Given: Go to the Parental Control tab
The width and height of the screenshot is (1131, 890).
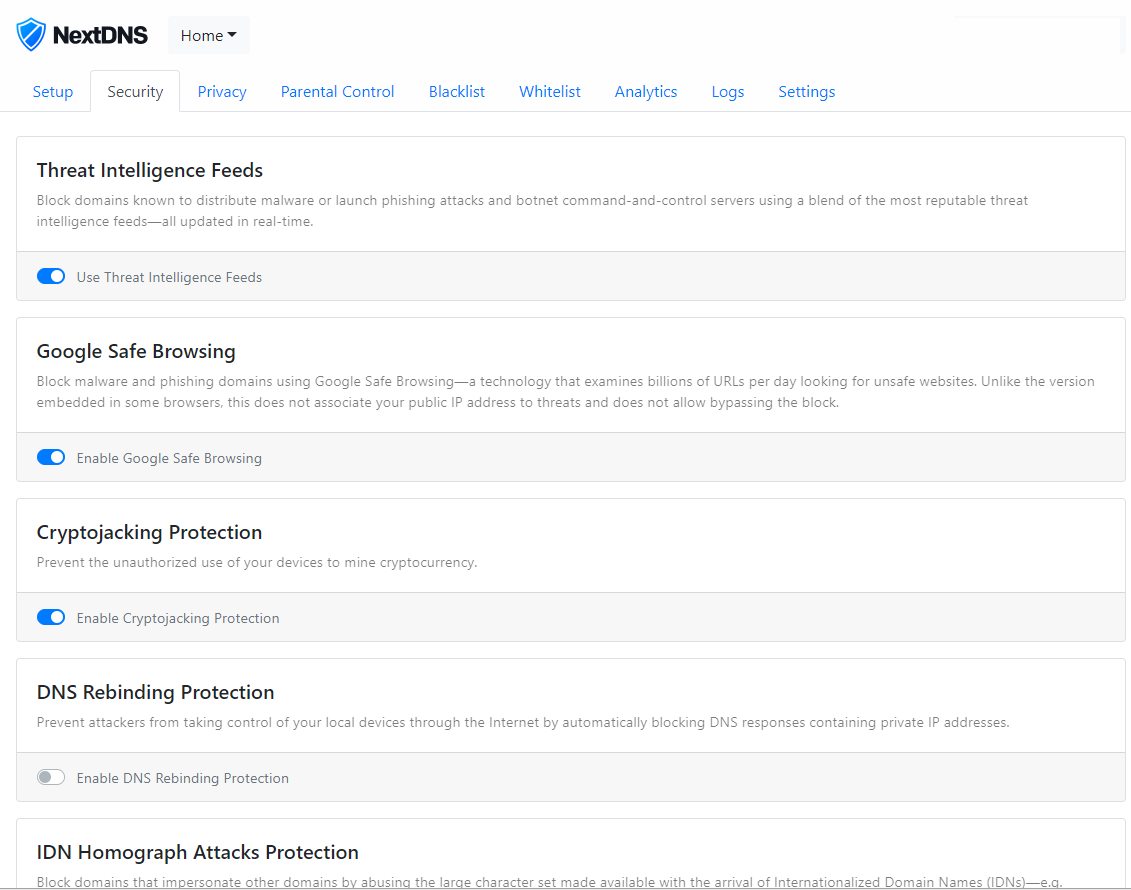Looking at the screenshot, I should 337,92.
